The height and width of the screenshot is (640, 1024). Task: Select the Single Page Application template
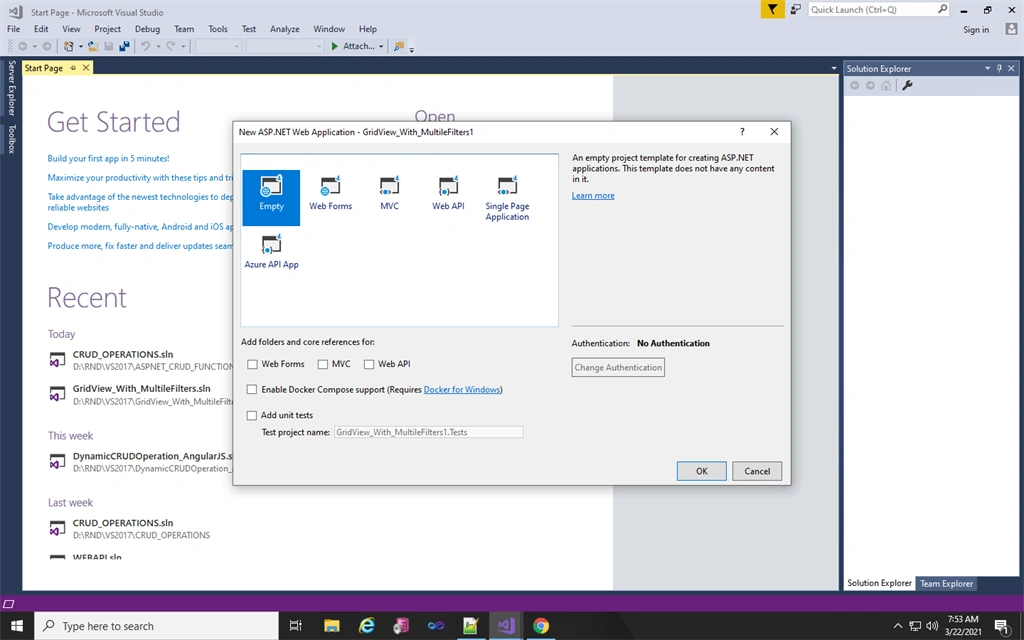coord(507,199)
